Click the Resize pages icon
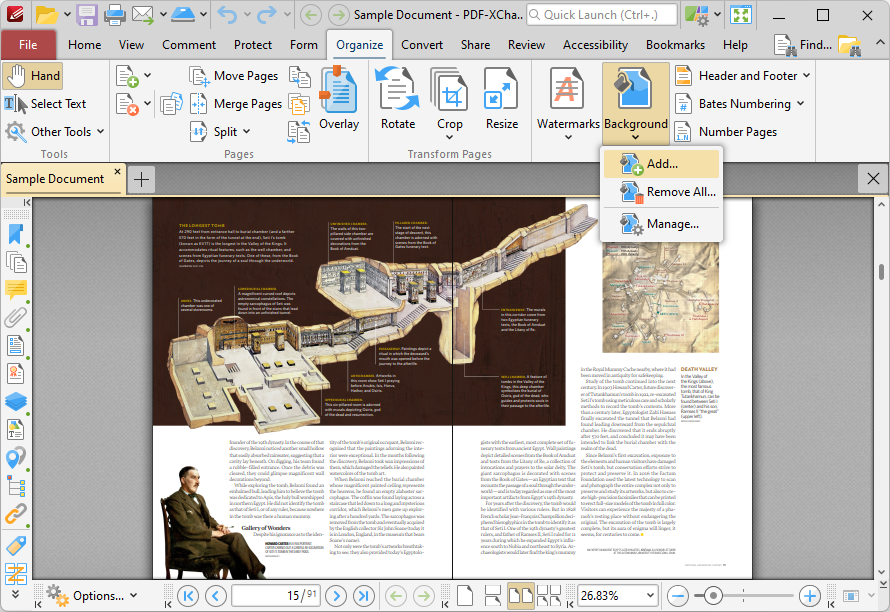This screenshot has height=612, width=890. click(x=502, y=99)
